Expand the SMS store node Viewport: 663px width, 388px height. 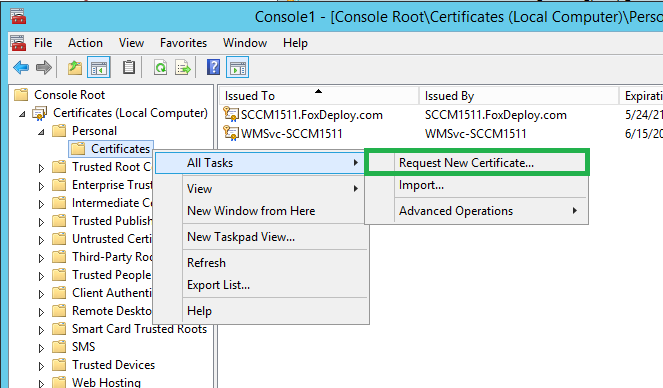coord(41,348)
